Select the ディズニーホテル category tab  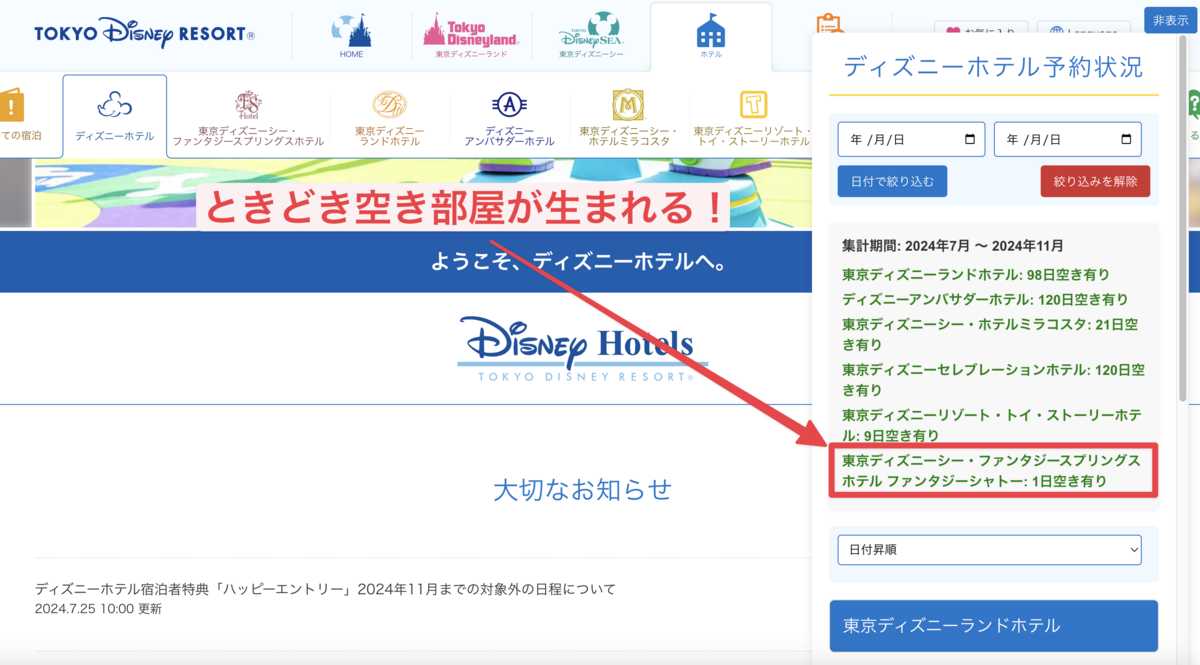114,116
